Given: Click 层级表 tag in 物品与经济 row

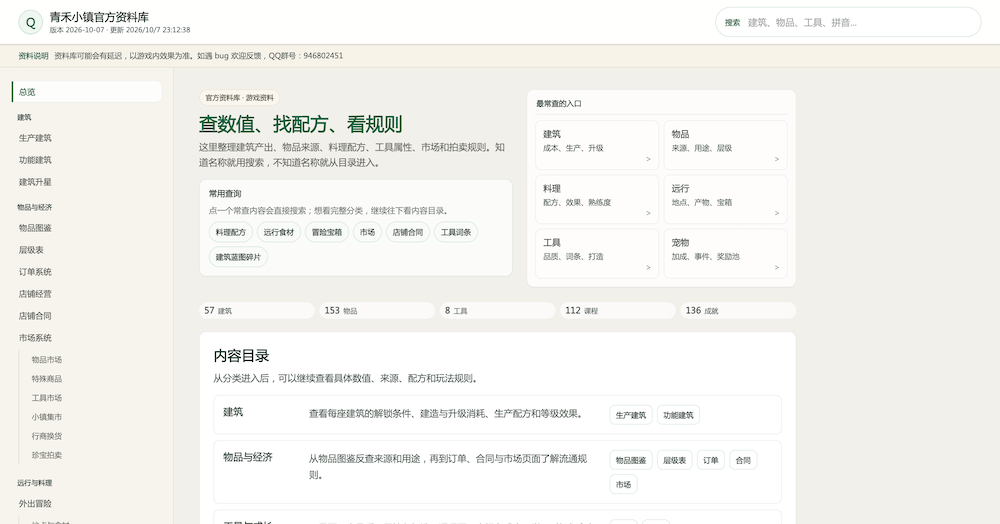Looking at the screenshot, I should pos(675,460).
